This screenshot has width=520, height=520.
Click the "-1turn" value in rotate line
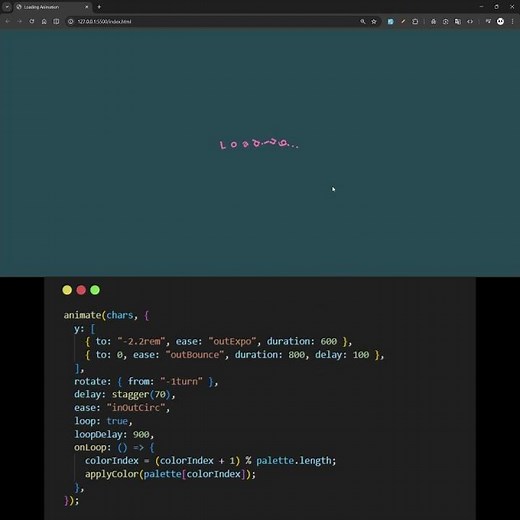coord(181,381)
